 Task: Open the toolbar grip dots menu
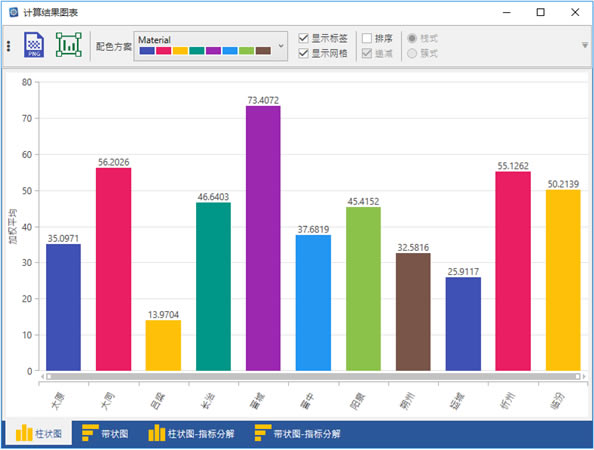8,46
